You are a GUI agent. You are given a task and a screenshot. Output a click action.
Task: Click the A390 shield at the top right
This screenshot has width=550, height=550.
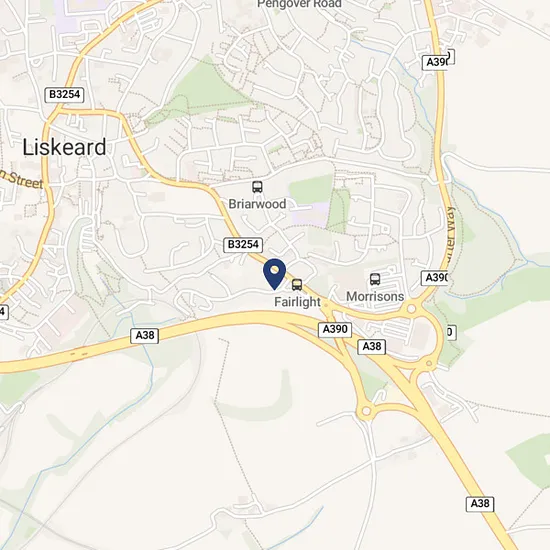pyautogui.click(x=435, y=62)
